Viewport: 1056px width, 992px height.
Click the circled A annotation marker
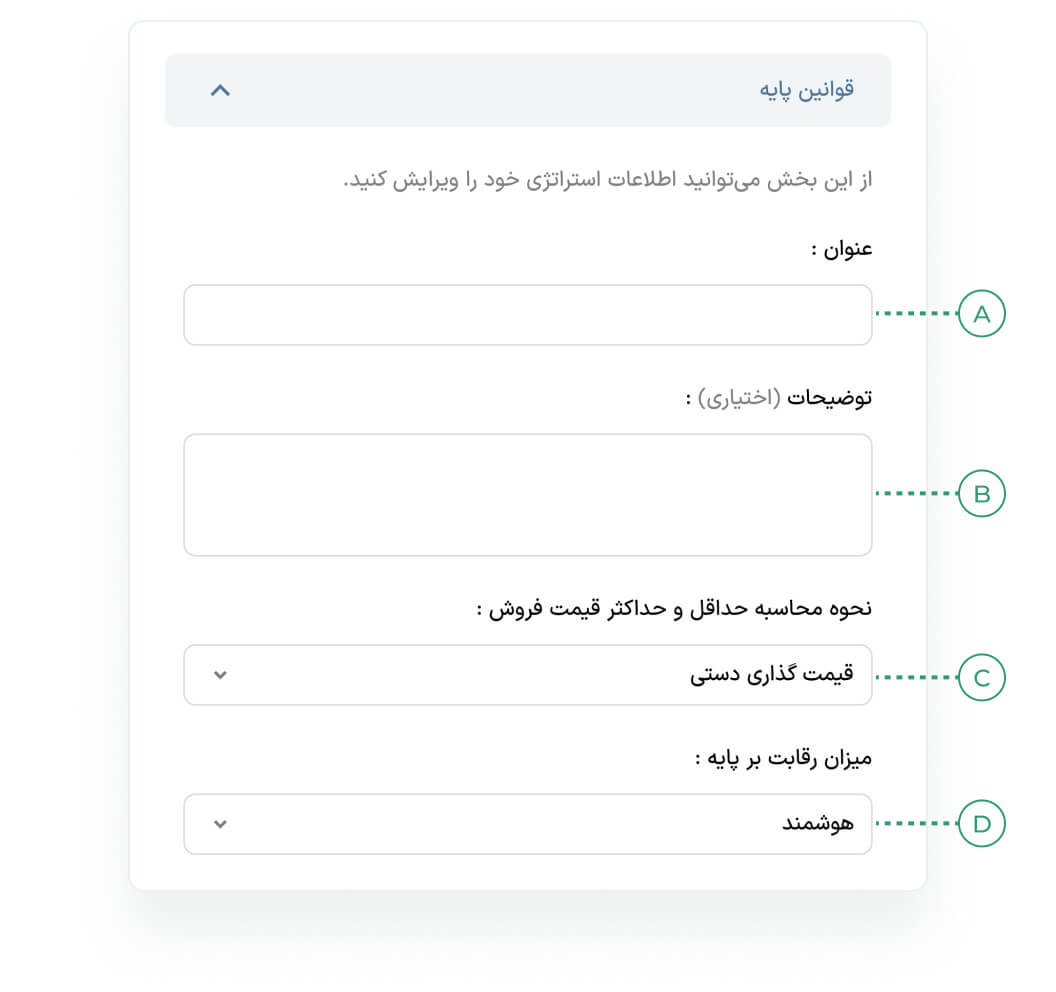point(981,315)
